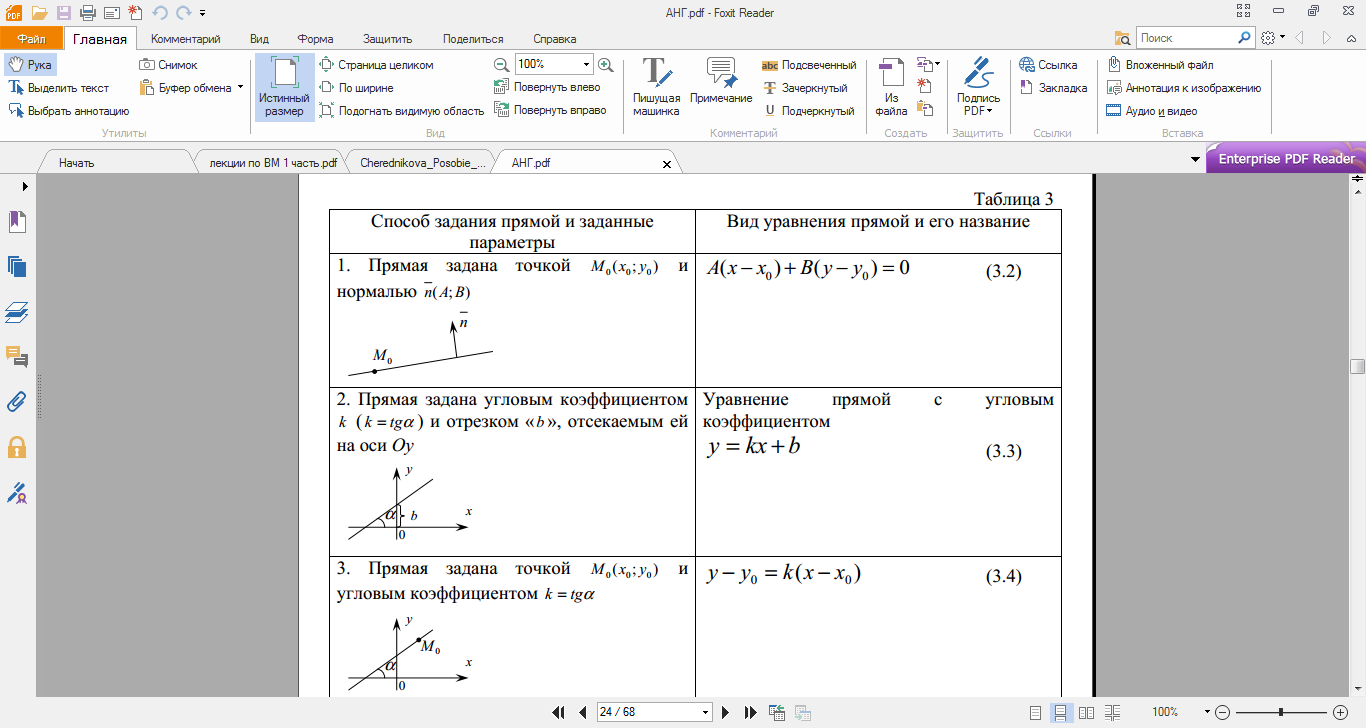Insert Аудио и видео

[x=1152, y=111]
